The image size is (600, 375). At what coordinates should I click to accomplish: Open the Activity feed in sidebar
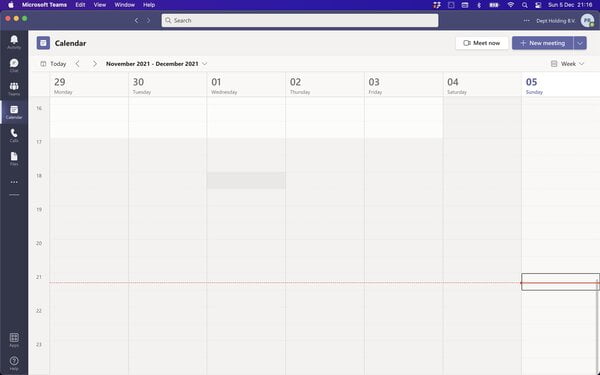14,42
